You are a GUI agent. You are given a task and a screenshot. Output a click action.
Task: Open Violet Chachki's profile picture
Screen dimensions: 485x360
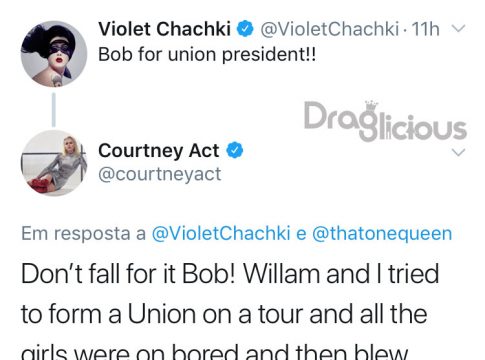pyautogui.click(x=54, y=54)
